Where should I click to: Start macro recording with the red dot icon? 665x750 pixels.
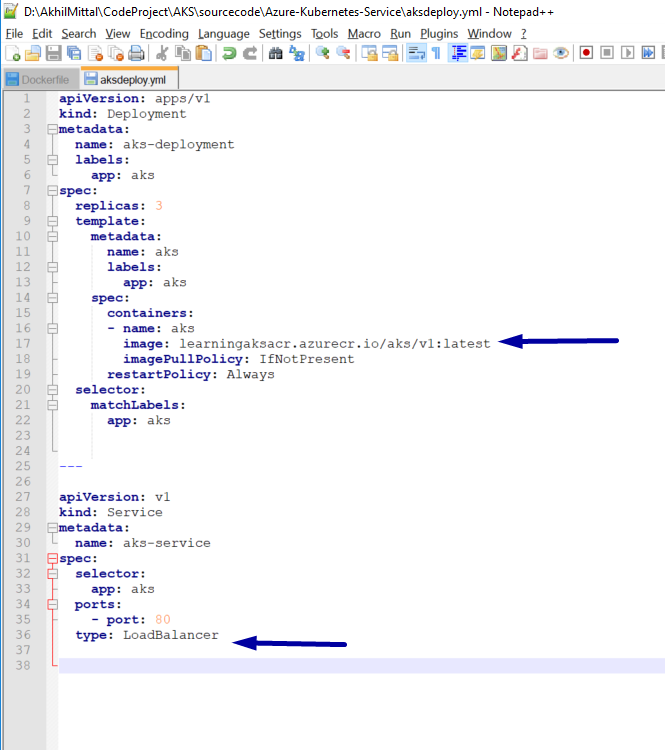pyautogui.click(x=586, y=53)
